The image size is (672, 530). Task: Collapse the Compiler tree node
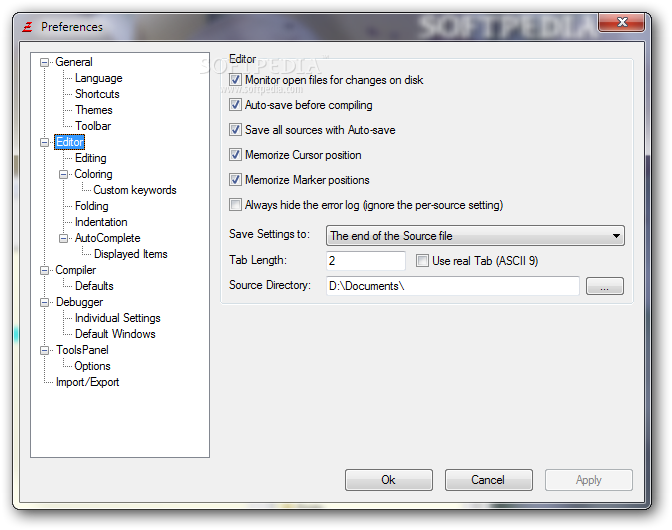point(44,270)
